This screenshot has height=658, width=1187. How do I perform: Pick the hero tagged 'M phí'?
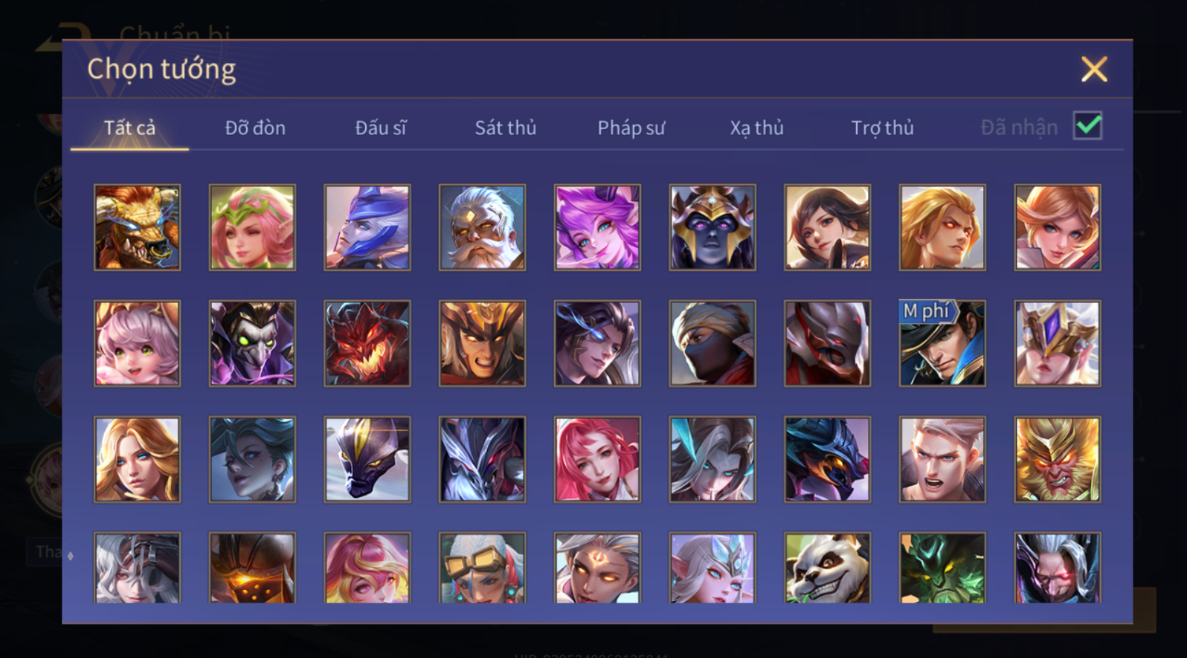click(x=942, y=343)
